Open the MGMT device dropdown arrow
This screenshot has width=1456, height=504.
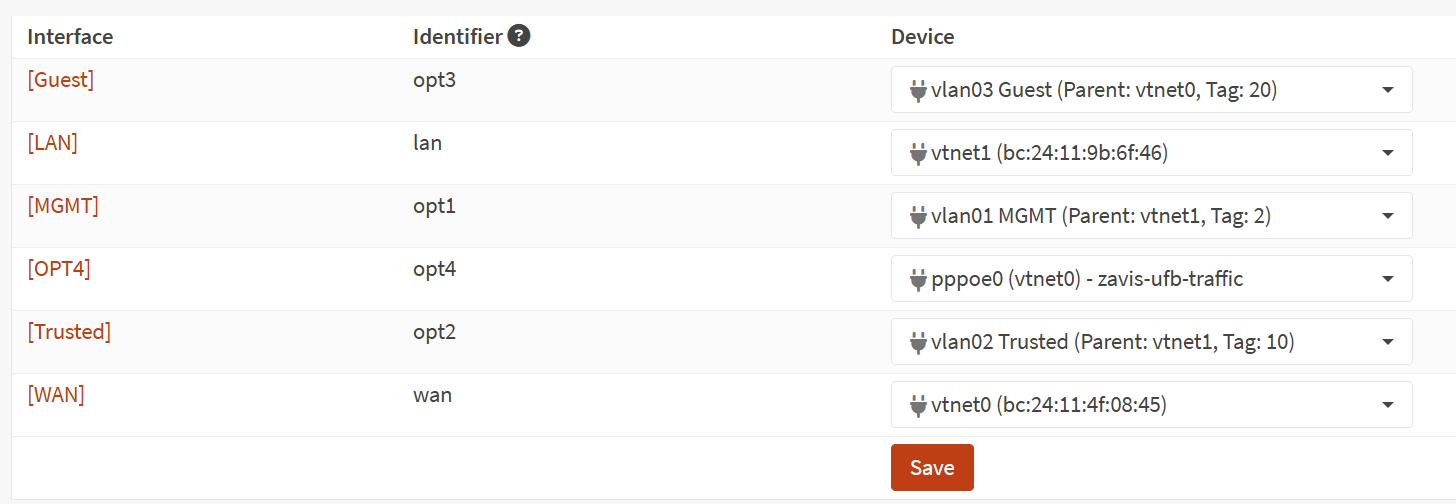point(1387,217)
